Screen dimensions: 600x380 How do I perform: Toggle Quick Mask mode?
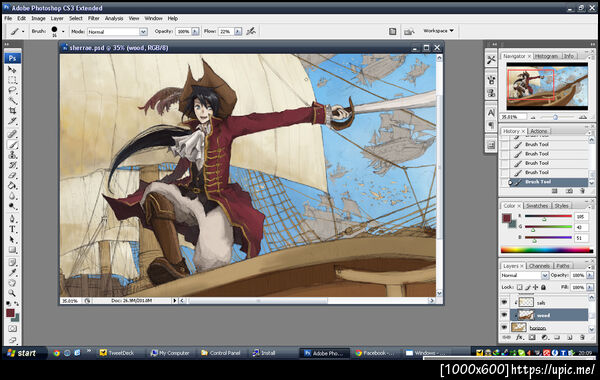(12, 329)
